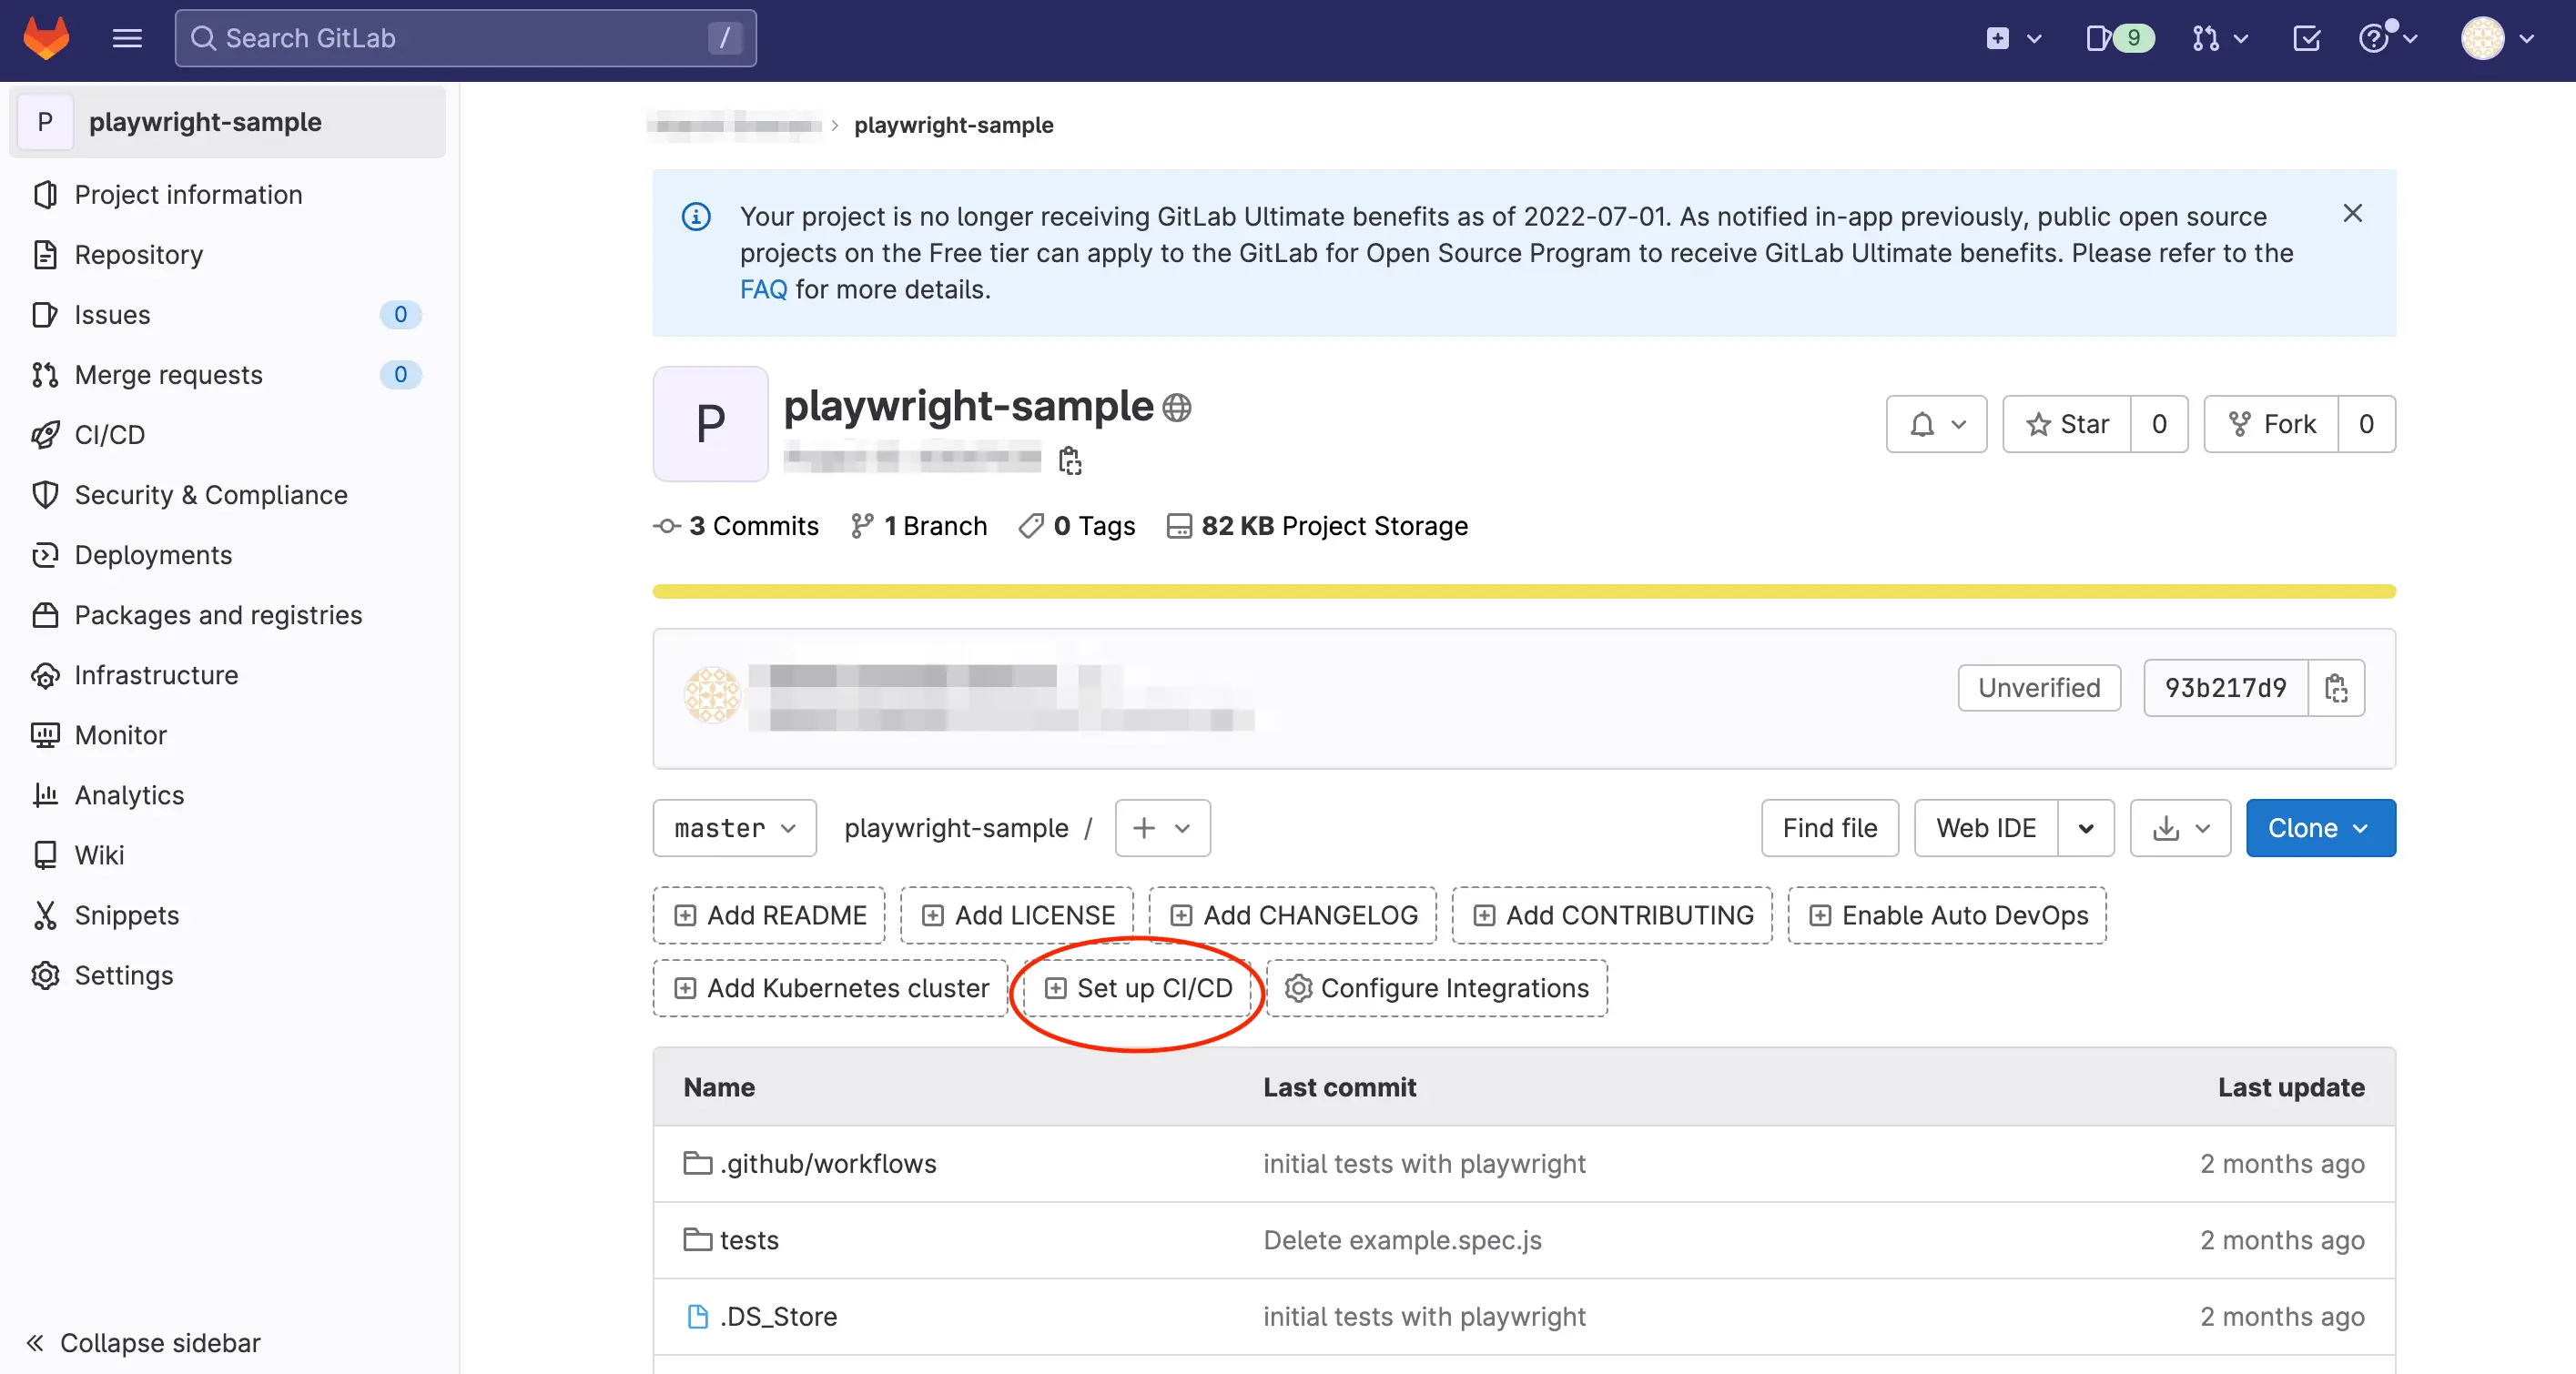Copy the project ID next to the title
This screenshot has height=1374, width=2576.
(1070, 460)
